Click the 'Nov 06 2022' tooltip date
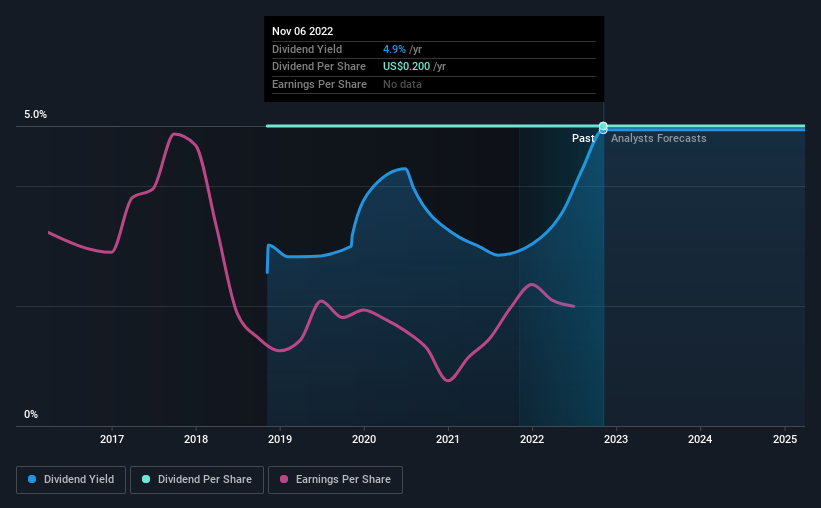This screenshot has width=821, height=508. coord(302,31)
